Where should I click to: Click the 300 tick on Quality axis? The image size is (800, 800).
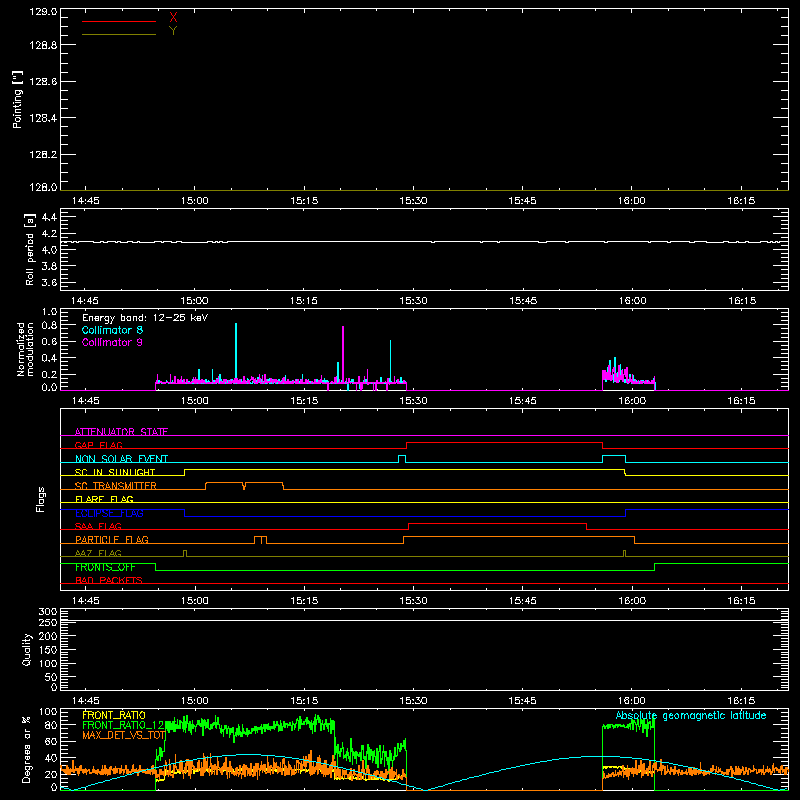48,612
